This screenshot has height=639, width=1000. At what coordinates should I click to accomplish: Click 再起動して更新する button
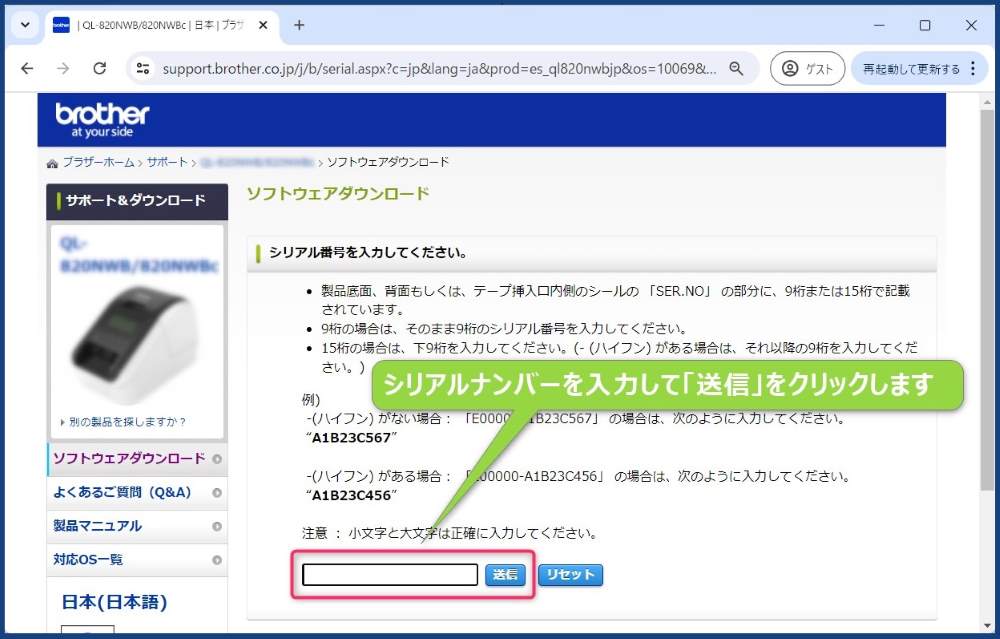[x=911, y=69]
